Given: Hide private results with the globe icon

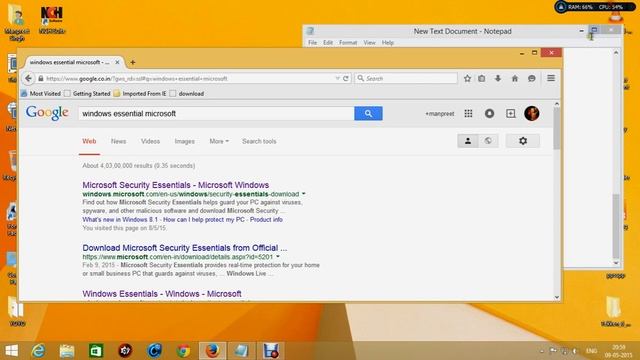Looking at the screenshot, I should click(488, 141).
